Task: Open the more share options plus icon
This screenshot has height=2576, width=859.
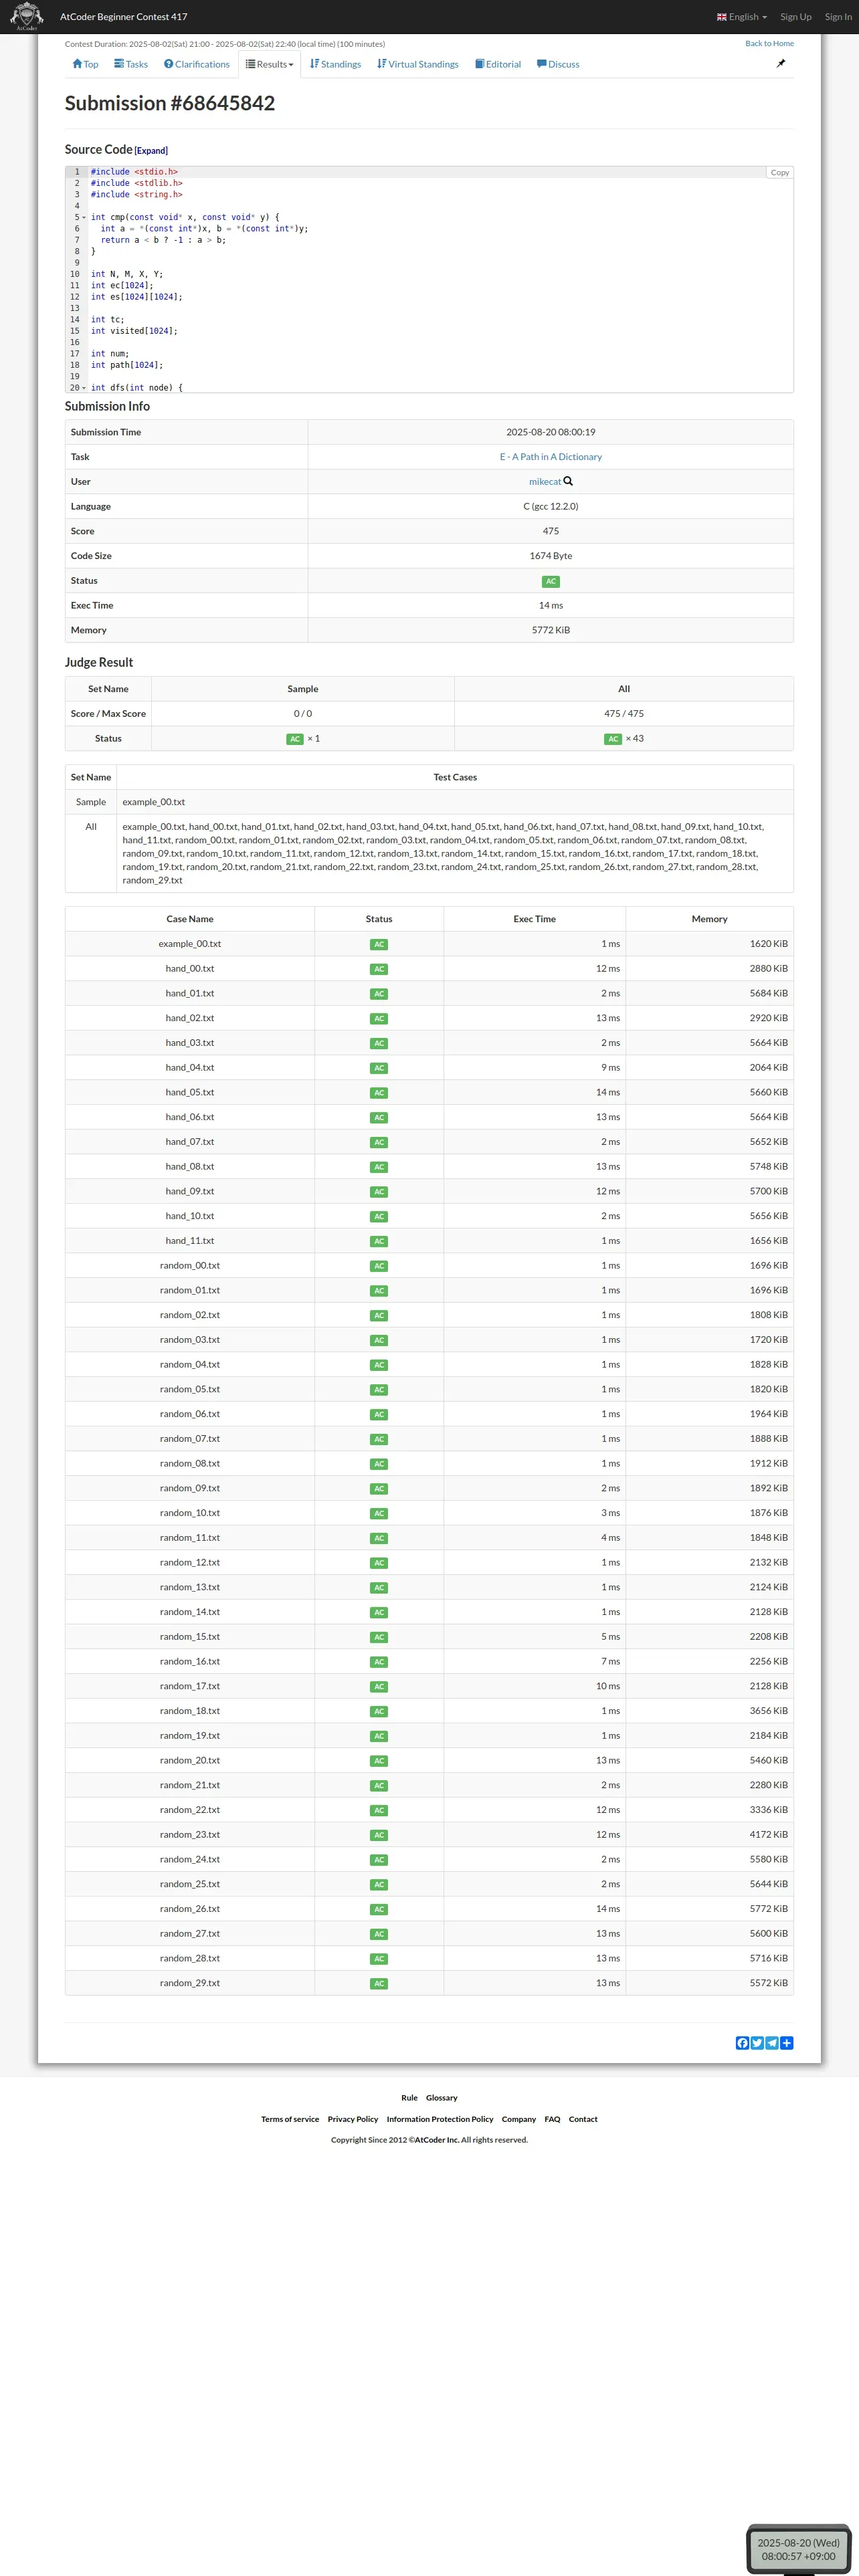Action: coord(787,2043)
